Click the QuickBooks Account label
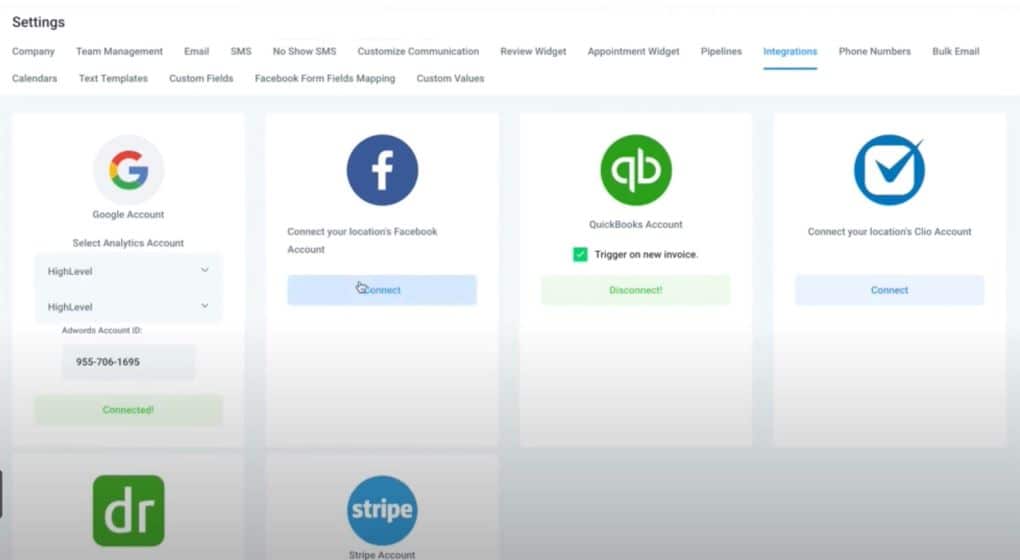The image size is (1020, 560). pos(636,224)
